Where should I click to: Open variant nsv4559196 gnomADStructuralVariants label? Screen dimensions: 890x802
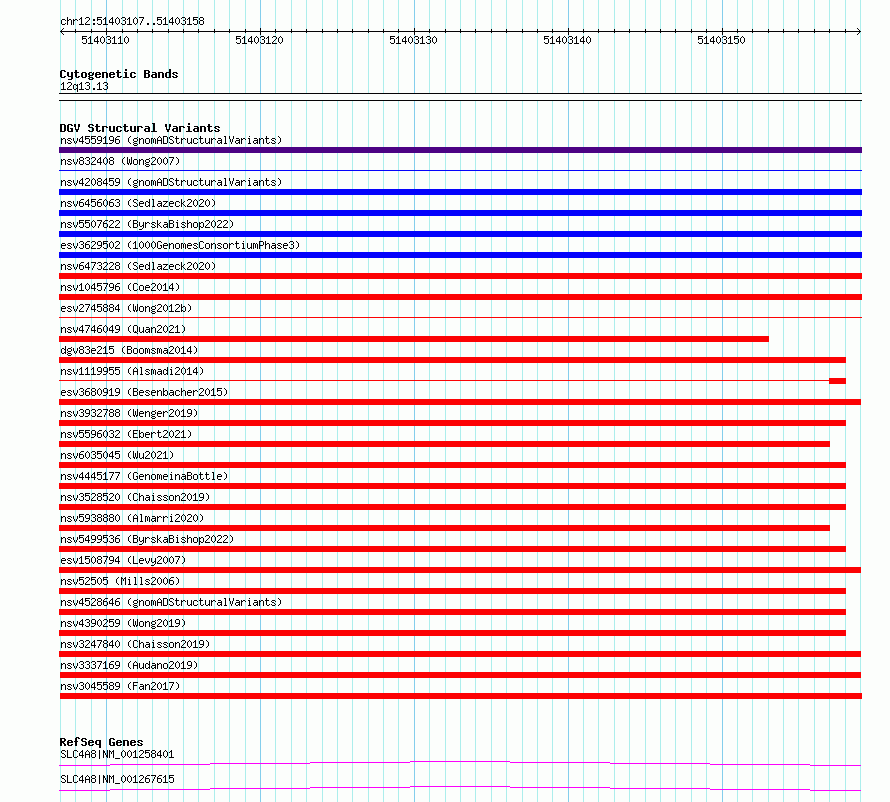pos(171,140)
